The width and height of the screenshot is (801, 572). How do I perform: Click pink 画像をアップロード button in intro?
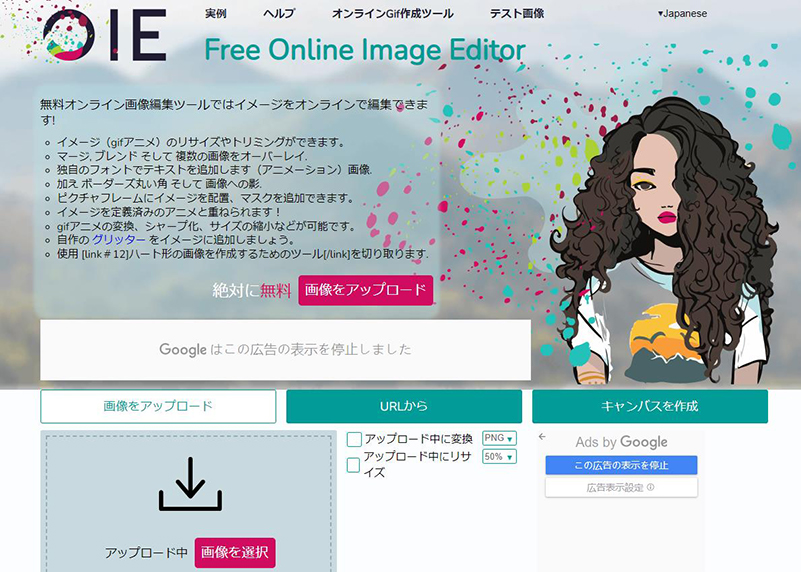pyautogui.click(x=366, y=290)
